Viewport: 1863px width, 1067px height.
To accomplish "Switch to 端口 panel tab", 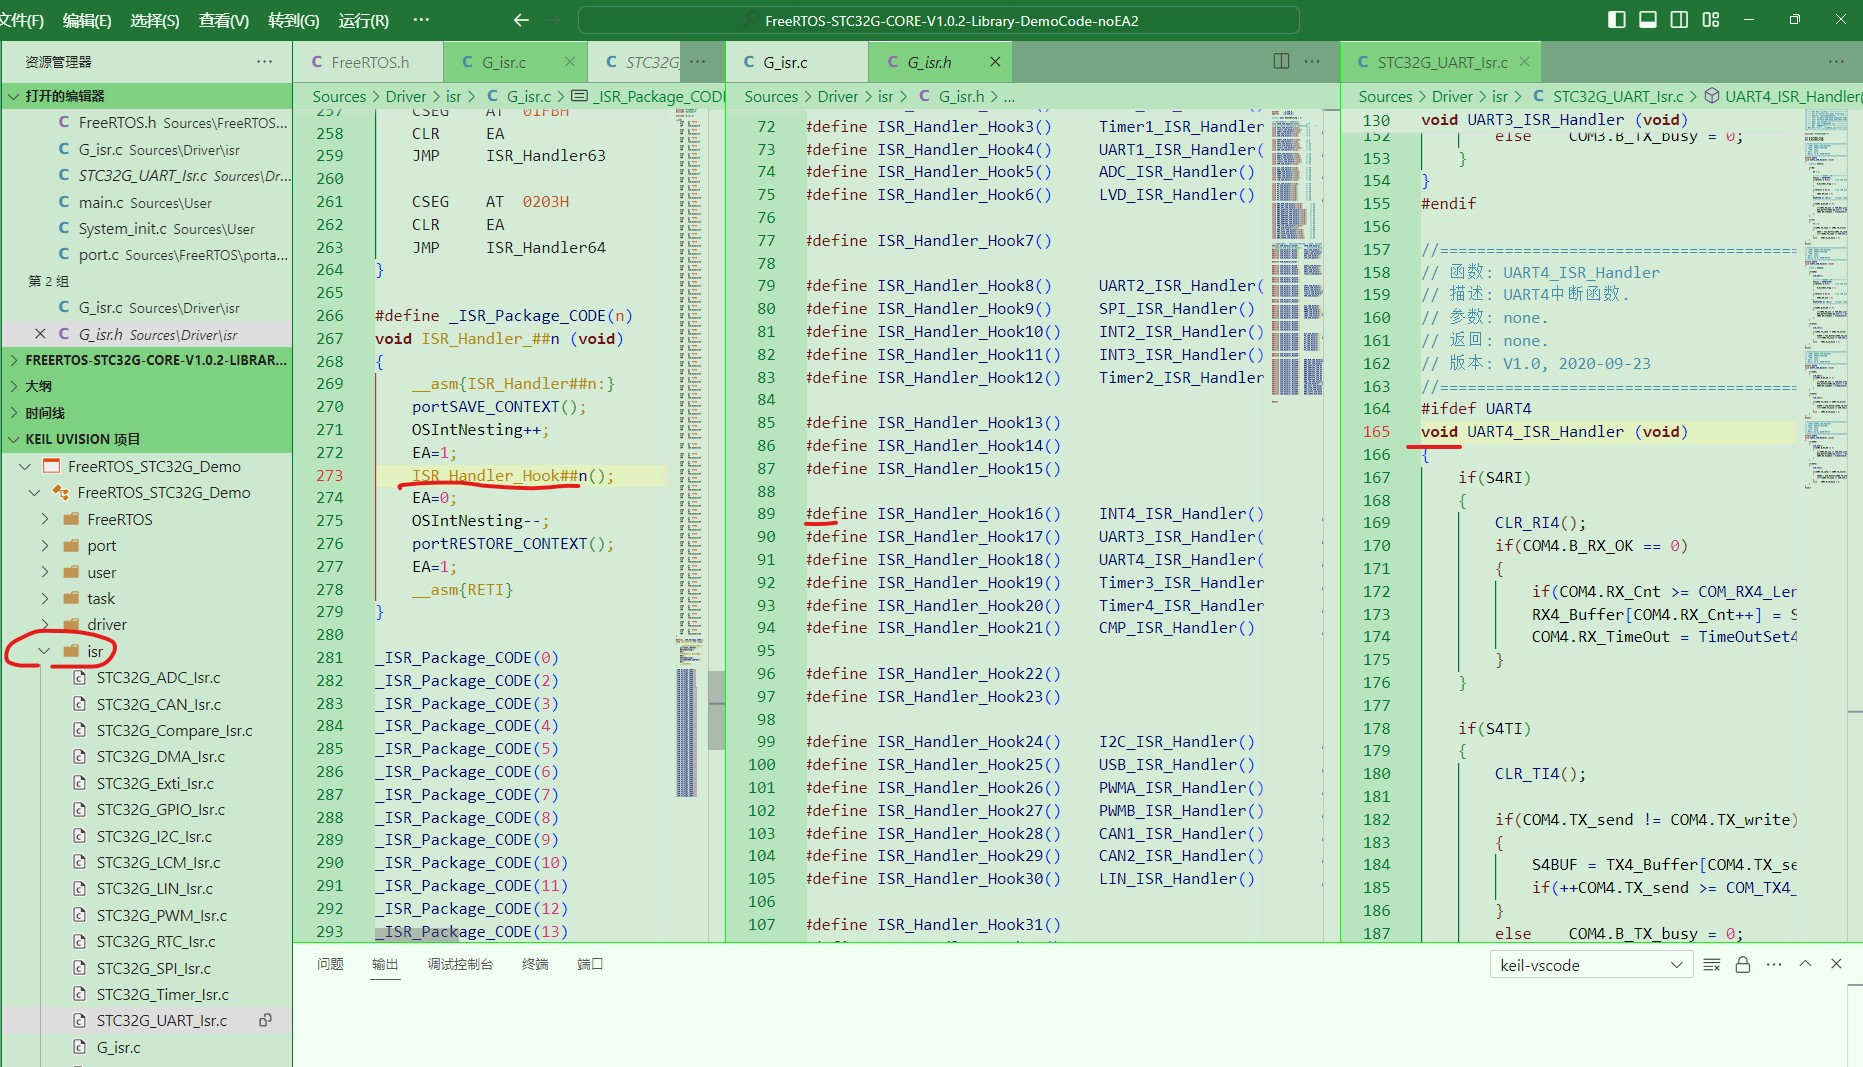I will click(590, 964).
